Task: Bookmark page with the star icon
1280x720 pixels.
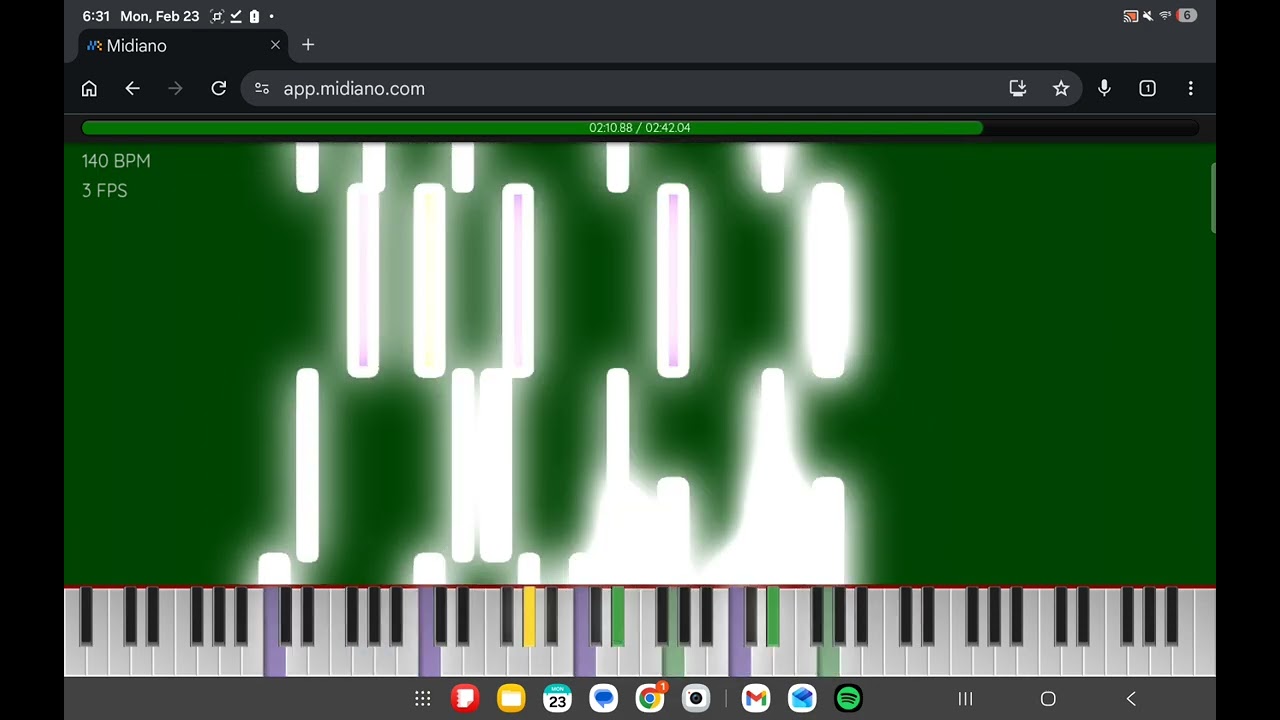Action: (x=1061, y=89)
